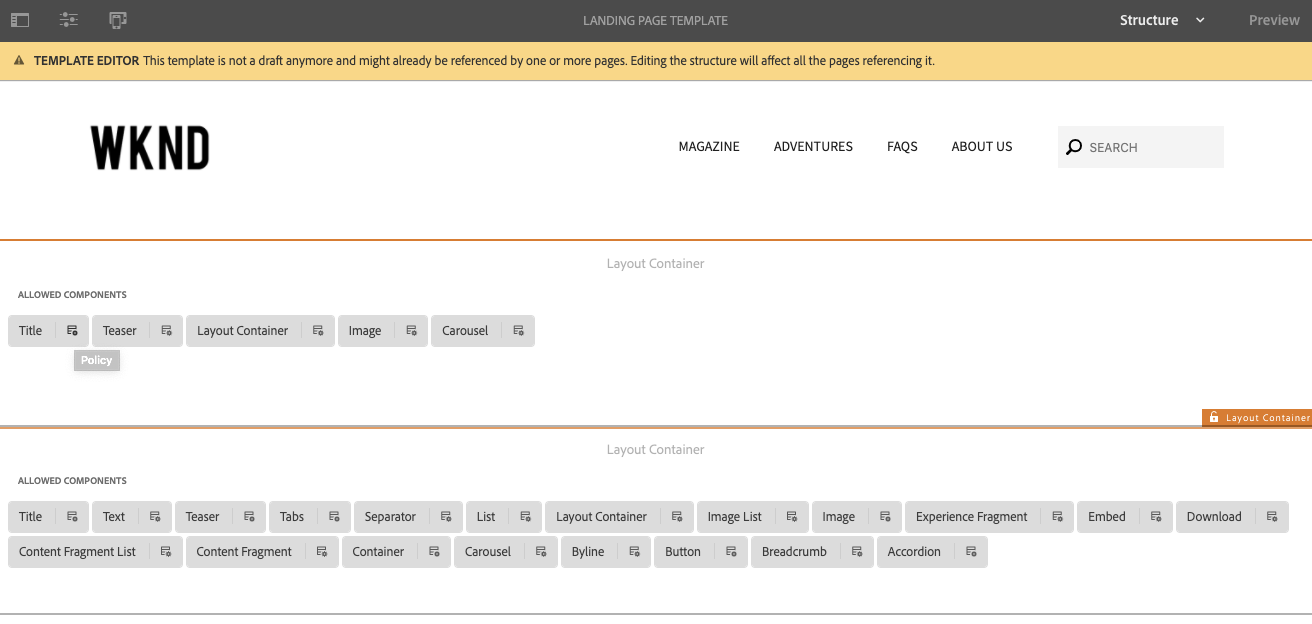Open policy icon for Image in first container
1312x624 pixels.
[x=411, y=331]
